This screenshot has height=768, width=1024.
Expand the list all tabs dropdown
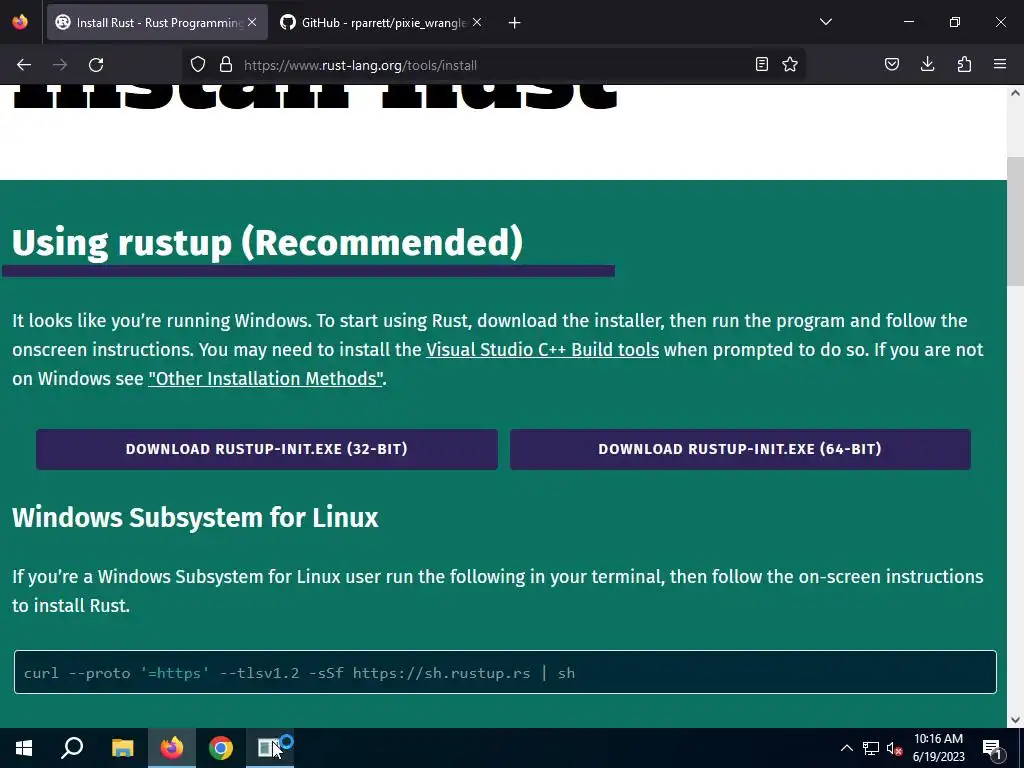tap(826, 22)
